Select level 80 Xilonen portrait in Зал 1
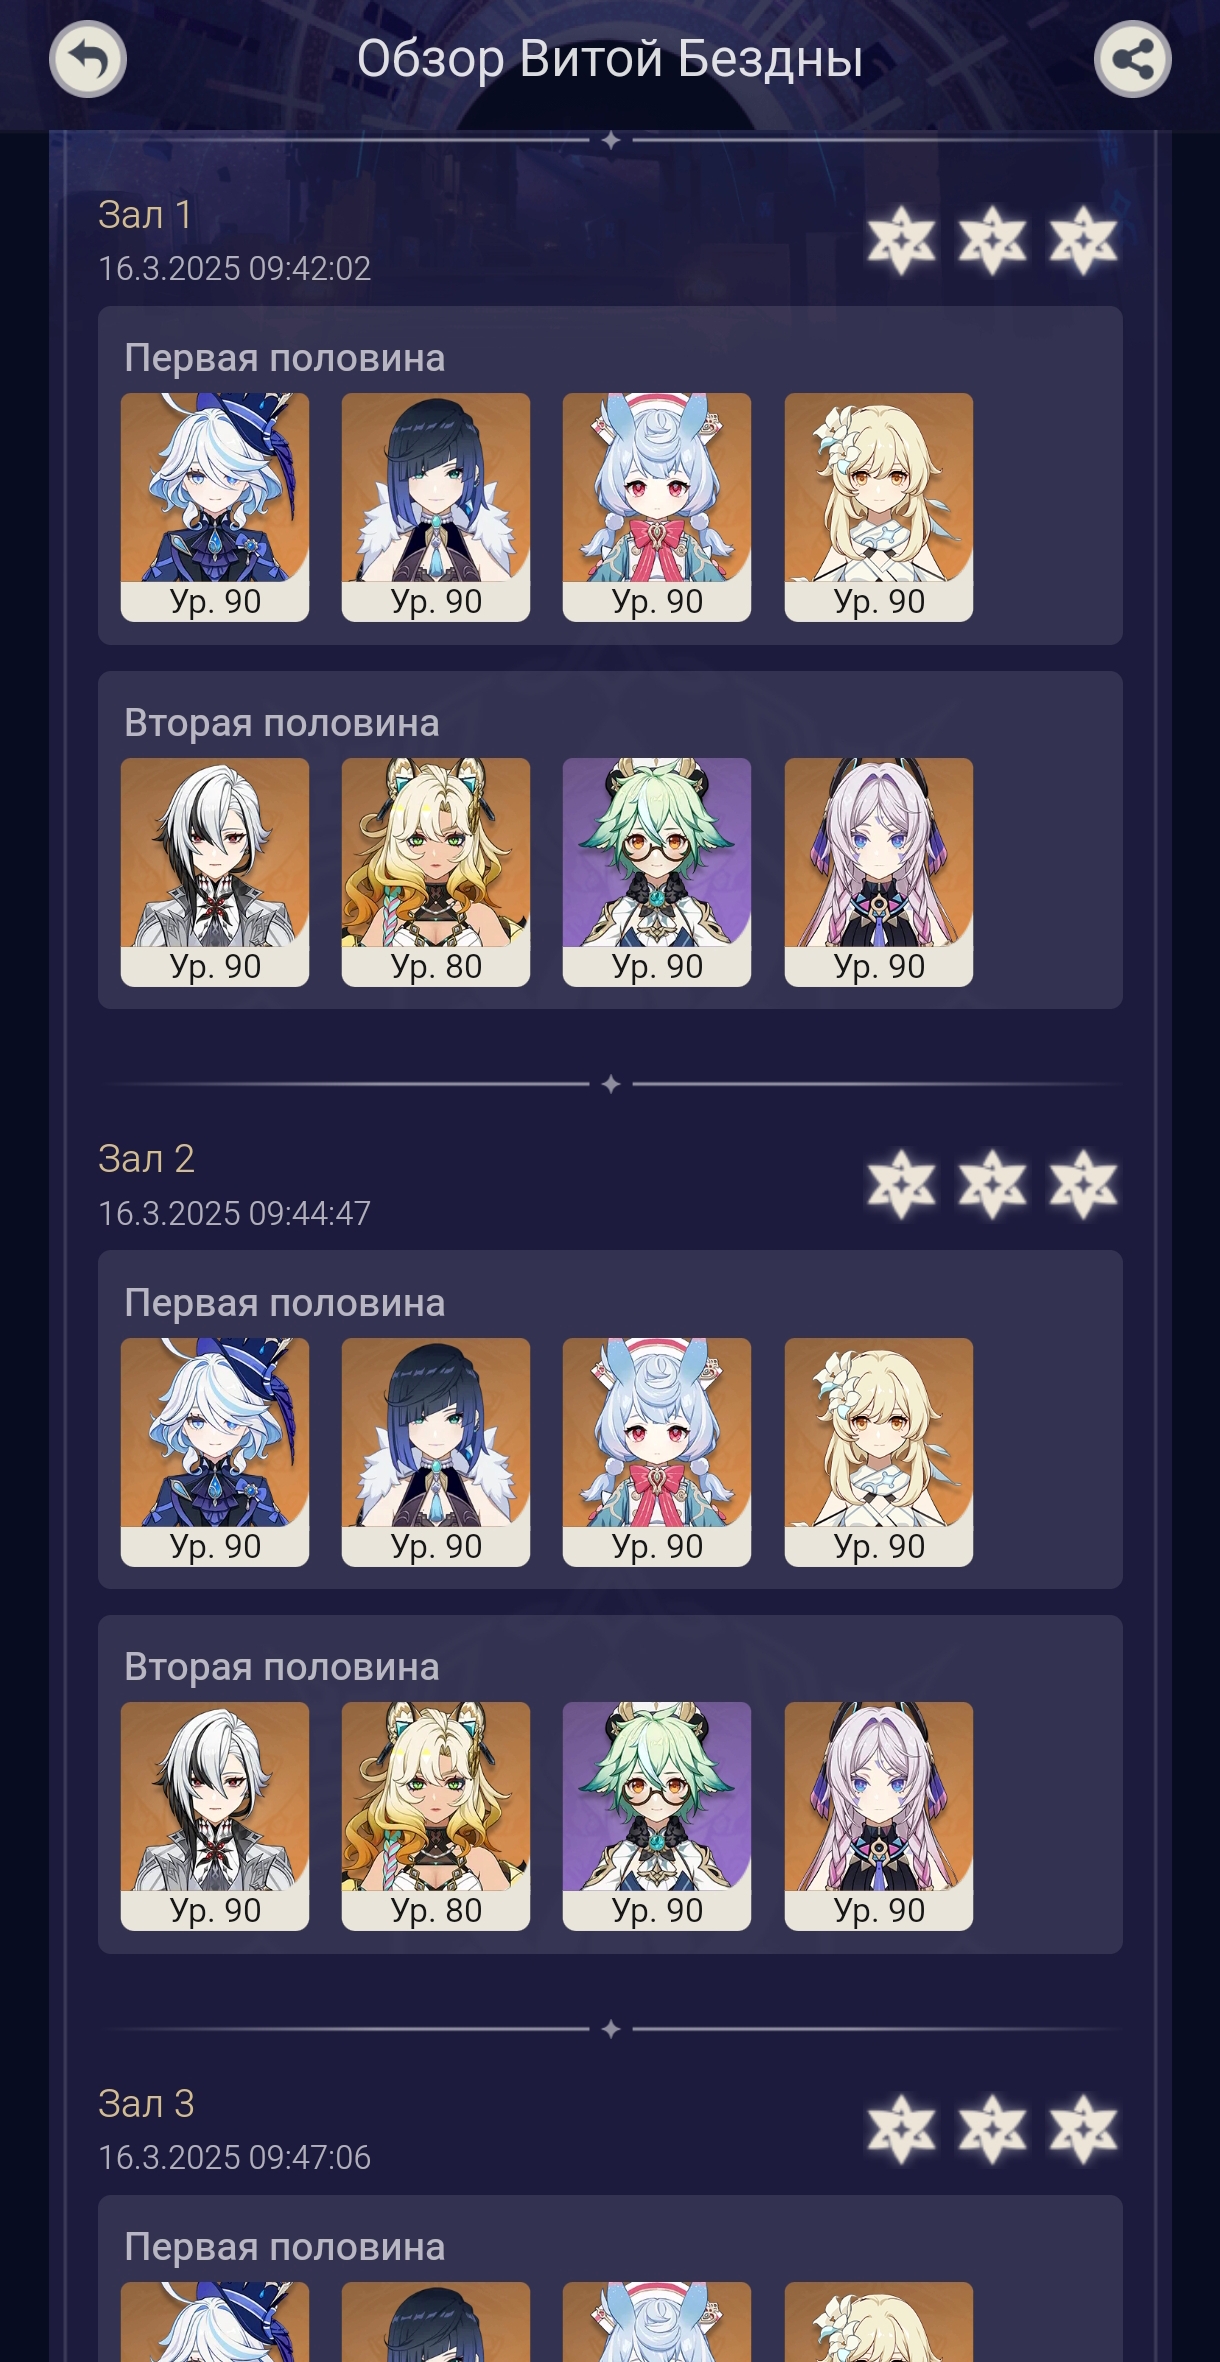Image resolution: width=1220 pixels, height=2362 pixels. tap(436, 872)
